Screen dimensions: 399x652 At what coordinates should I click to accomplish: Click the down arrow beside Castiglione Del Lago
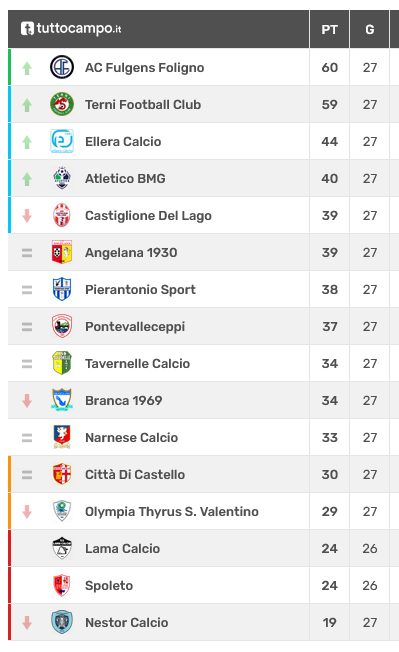(27, 216)
